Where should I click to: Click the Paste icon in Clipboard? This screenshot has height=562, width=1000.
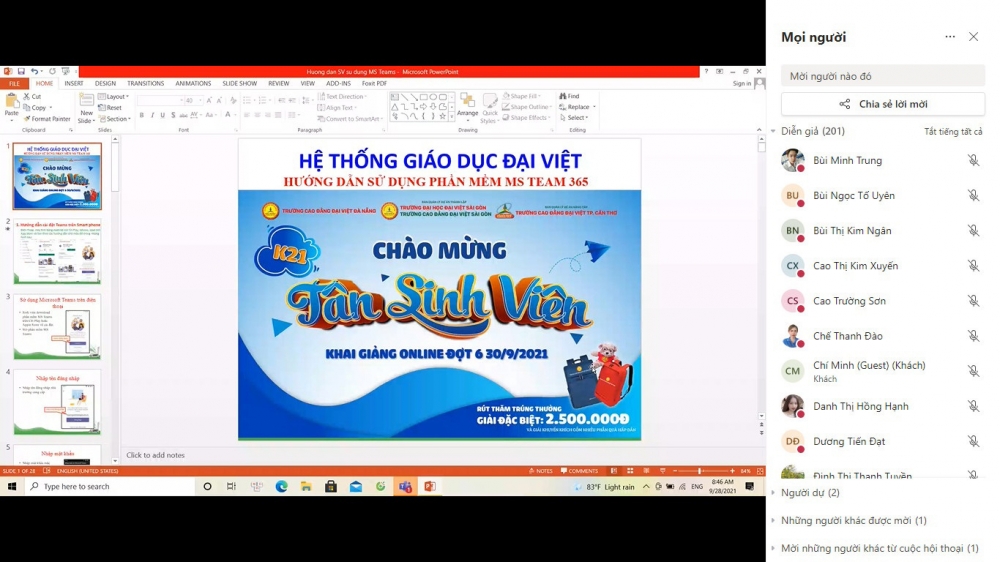pos(12,106)
